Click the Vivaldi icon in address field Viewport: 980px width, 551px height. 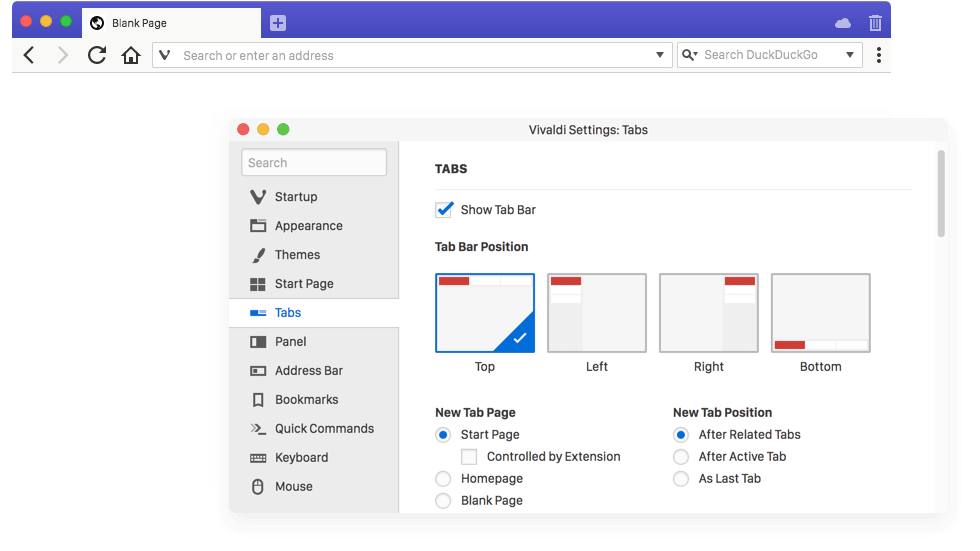tap(165, 55)
